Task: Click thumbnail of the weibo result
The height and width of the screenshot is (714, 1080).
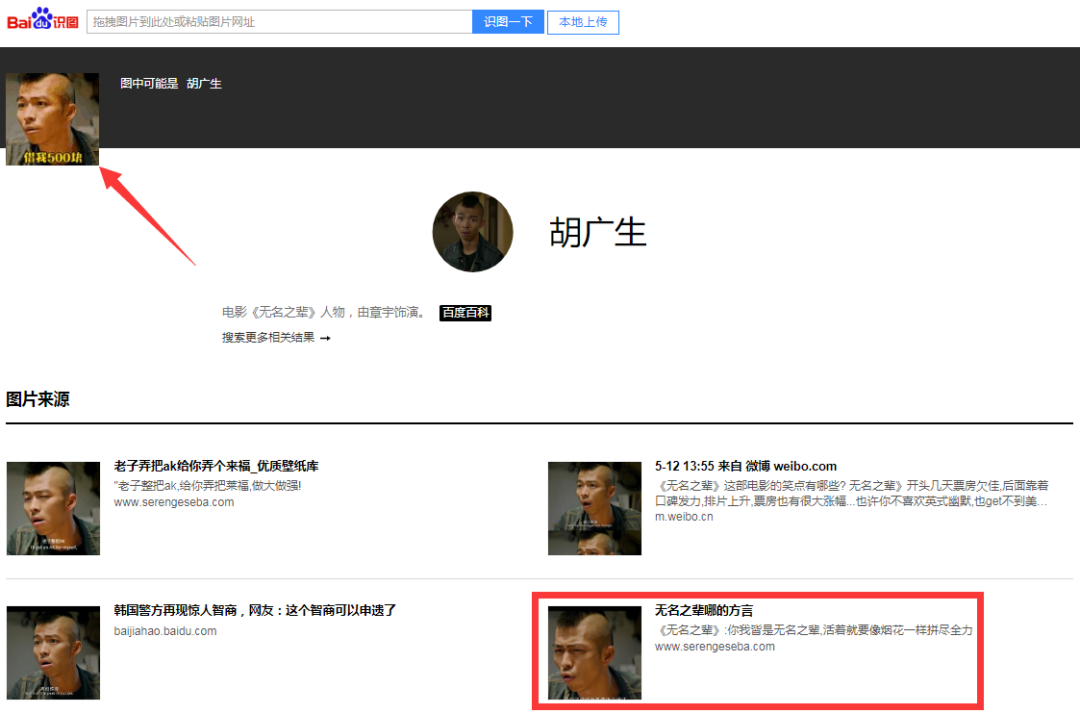Action: coord(594,508)
